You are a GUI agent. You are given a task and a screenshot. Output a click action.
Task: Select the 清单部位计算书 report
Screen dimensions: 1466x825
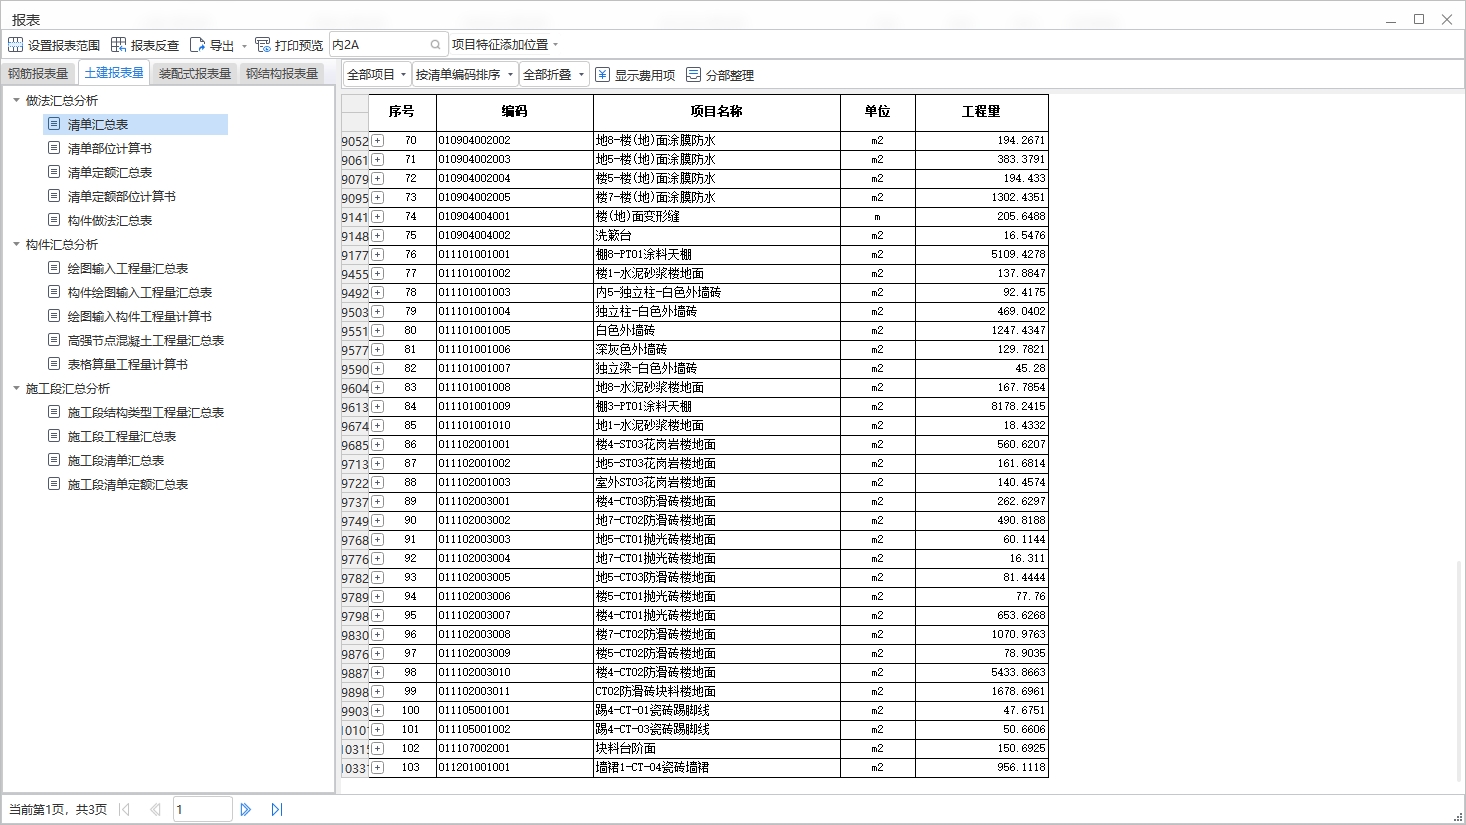point(110,148)
